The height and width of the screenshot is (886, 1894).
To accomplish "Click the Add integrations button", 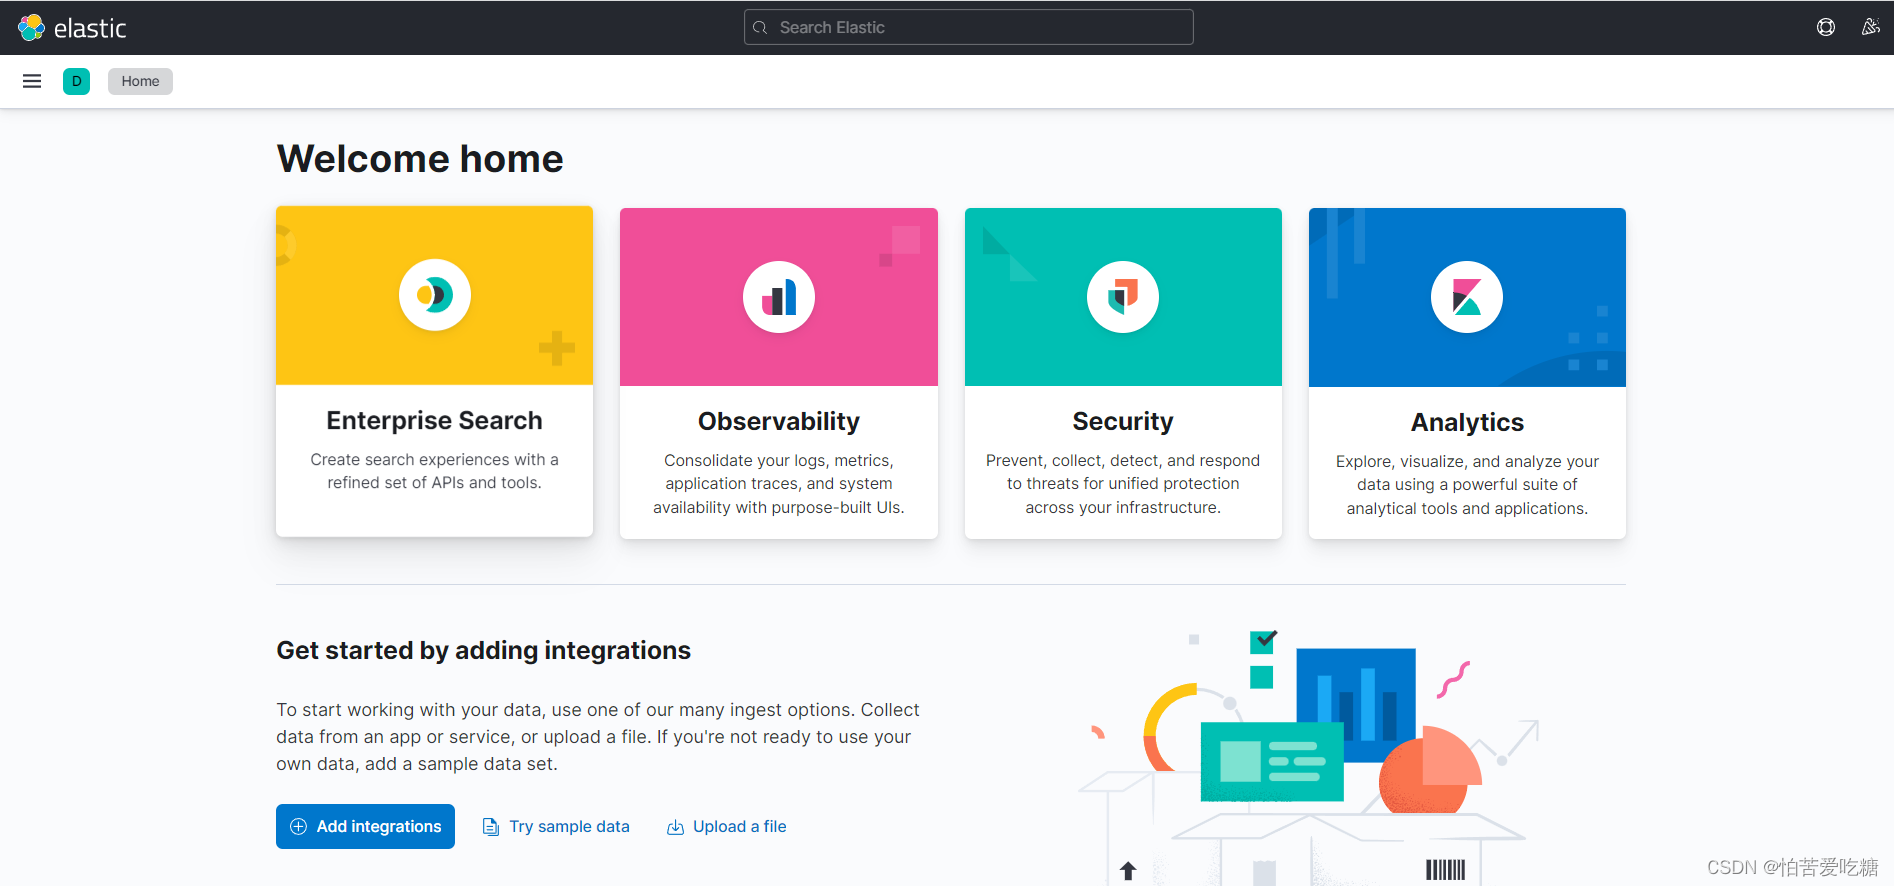I will [365, 826].
